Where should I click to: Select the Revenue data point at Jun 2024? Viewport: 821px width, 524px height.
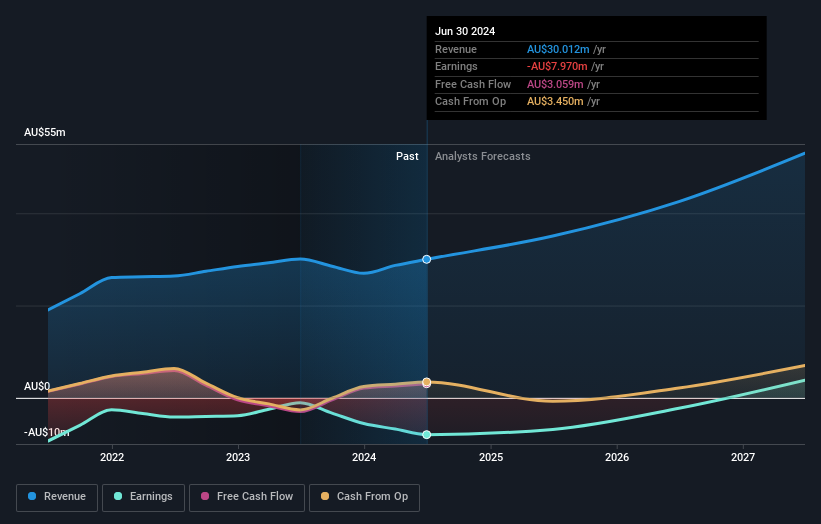427,259
